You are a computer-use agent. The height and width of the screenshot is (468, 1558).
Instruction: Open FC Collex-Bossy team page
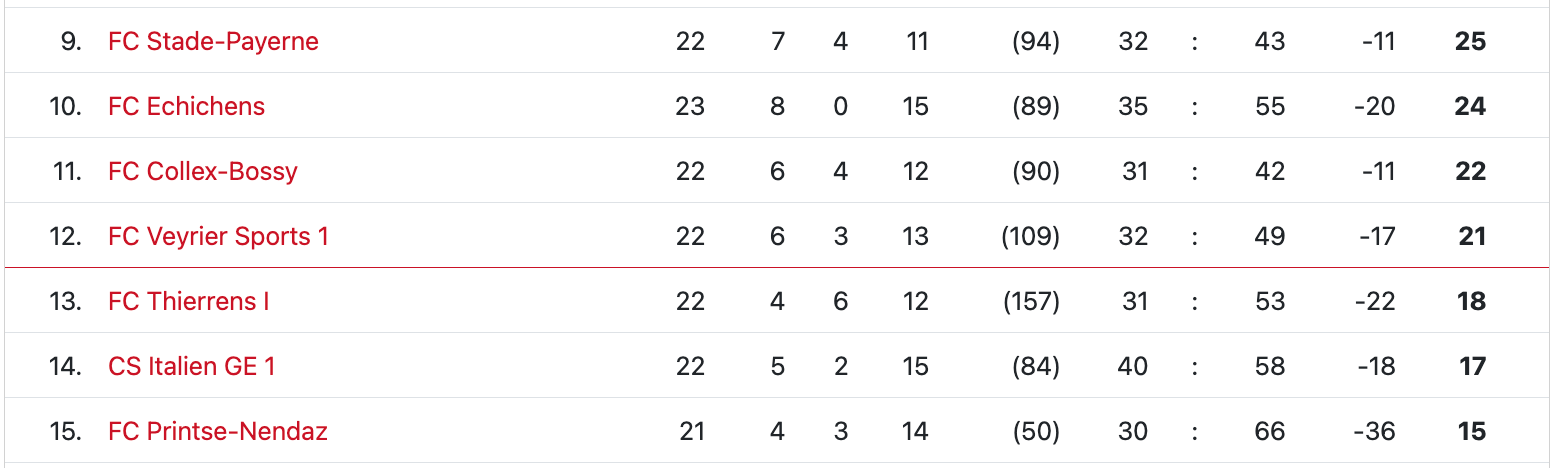coord(202,172)
